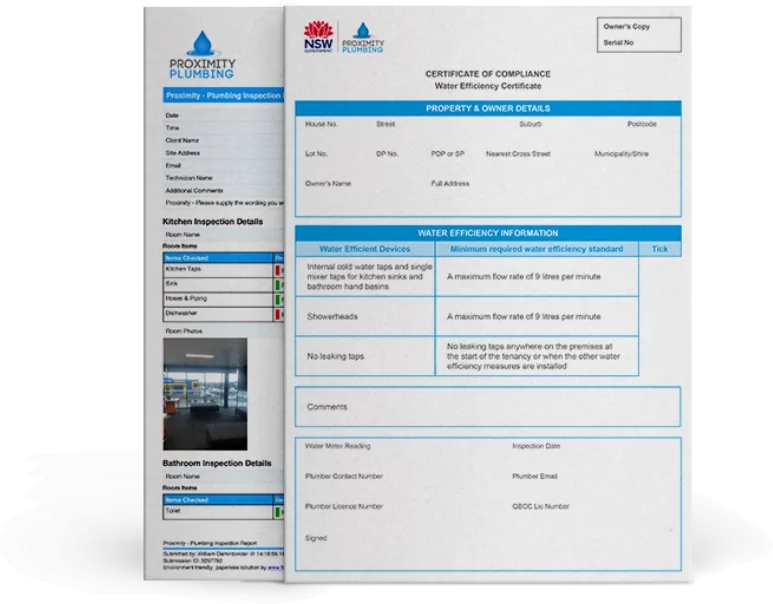Click the 'Signed' label
Image resolution: width=773 pixels, height=604 pixels.
(316, 538)
